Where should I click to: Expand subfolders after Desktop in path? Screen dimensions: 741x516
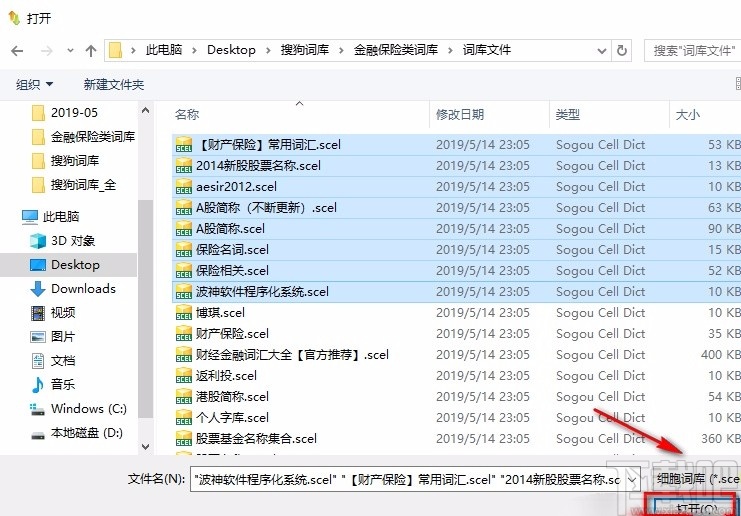[x=268, y=50]
